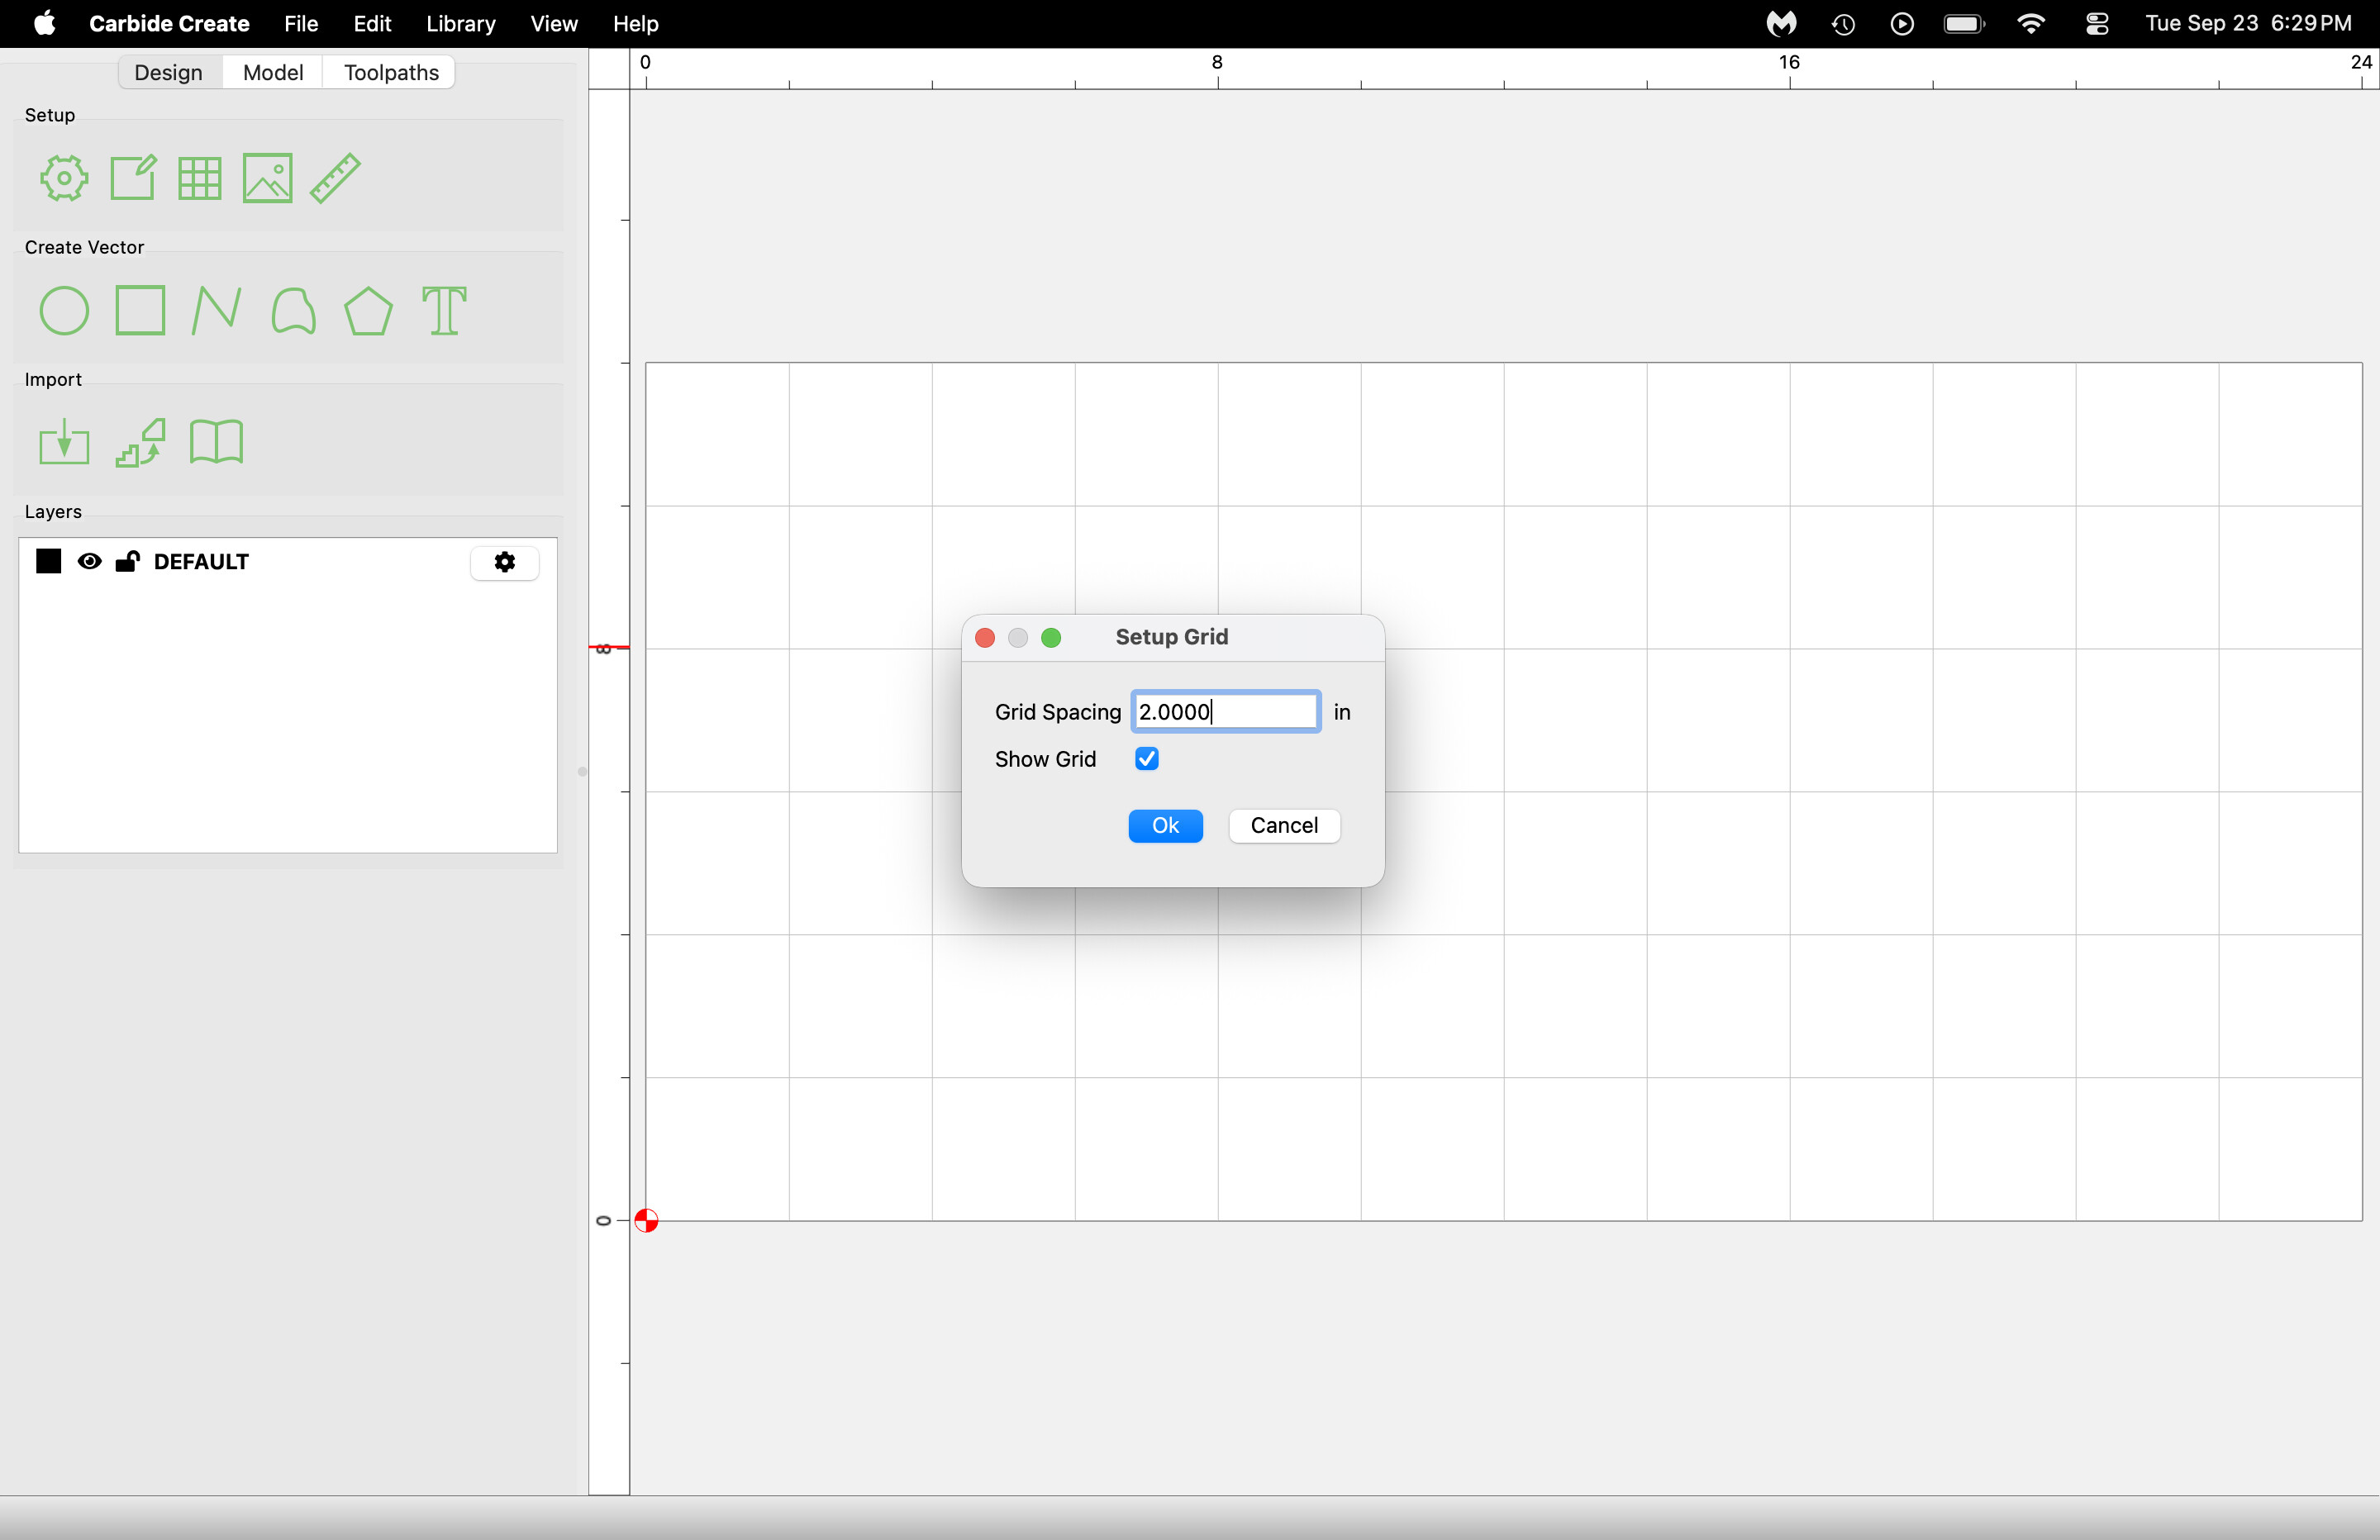Viewport: 2380px width, 1540px height.
Task: Open DEFAULT layer settings gear
Action: click(505, 562)
